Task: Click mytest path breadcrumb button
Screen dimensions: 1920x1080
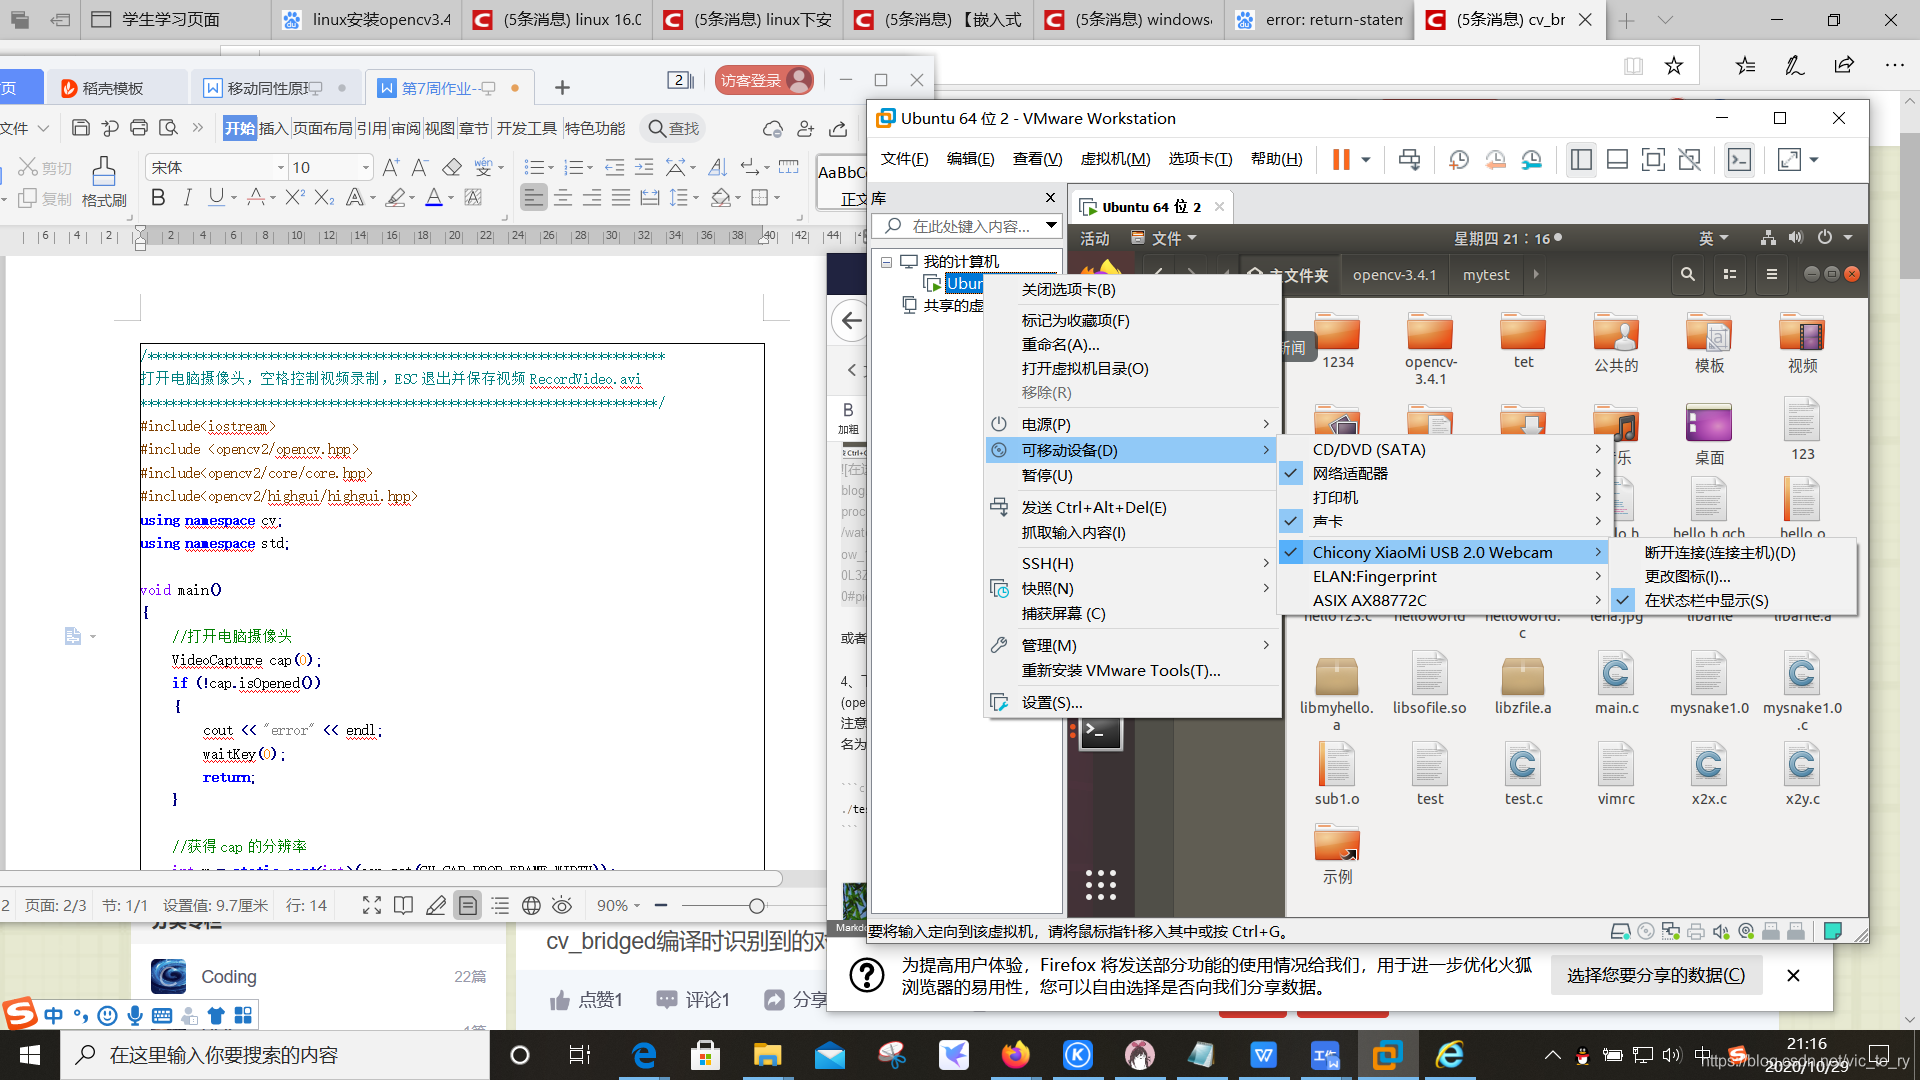Action: pyautogui.click(x=1486, y=275)
